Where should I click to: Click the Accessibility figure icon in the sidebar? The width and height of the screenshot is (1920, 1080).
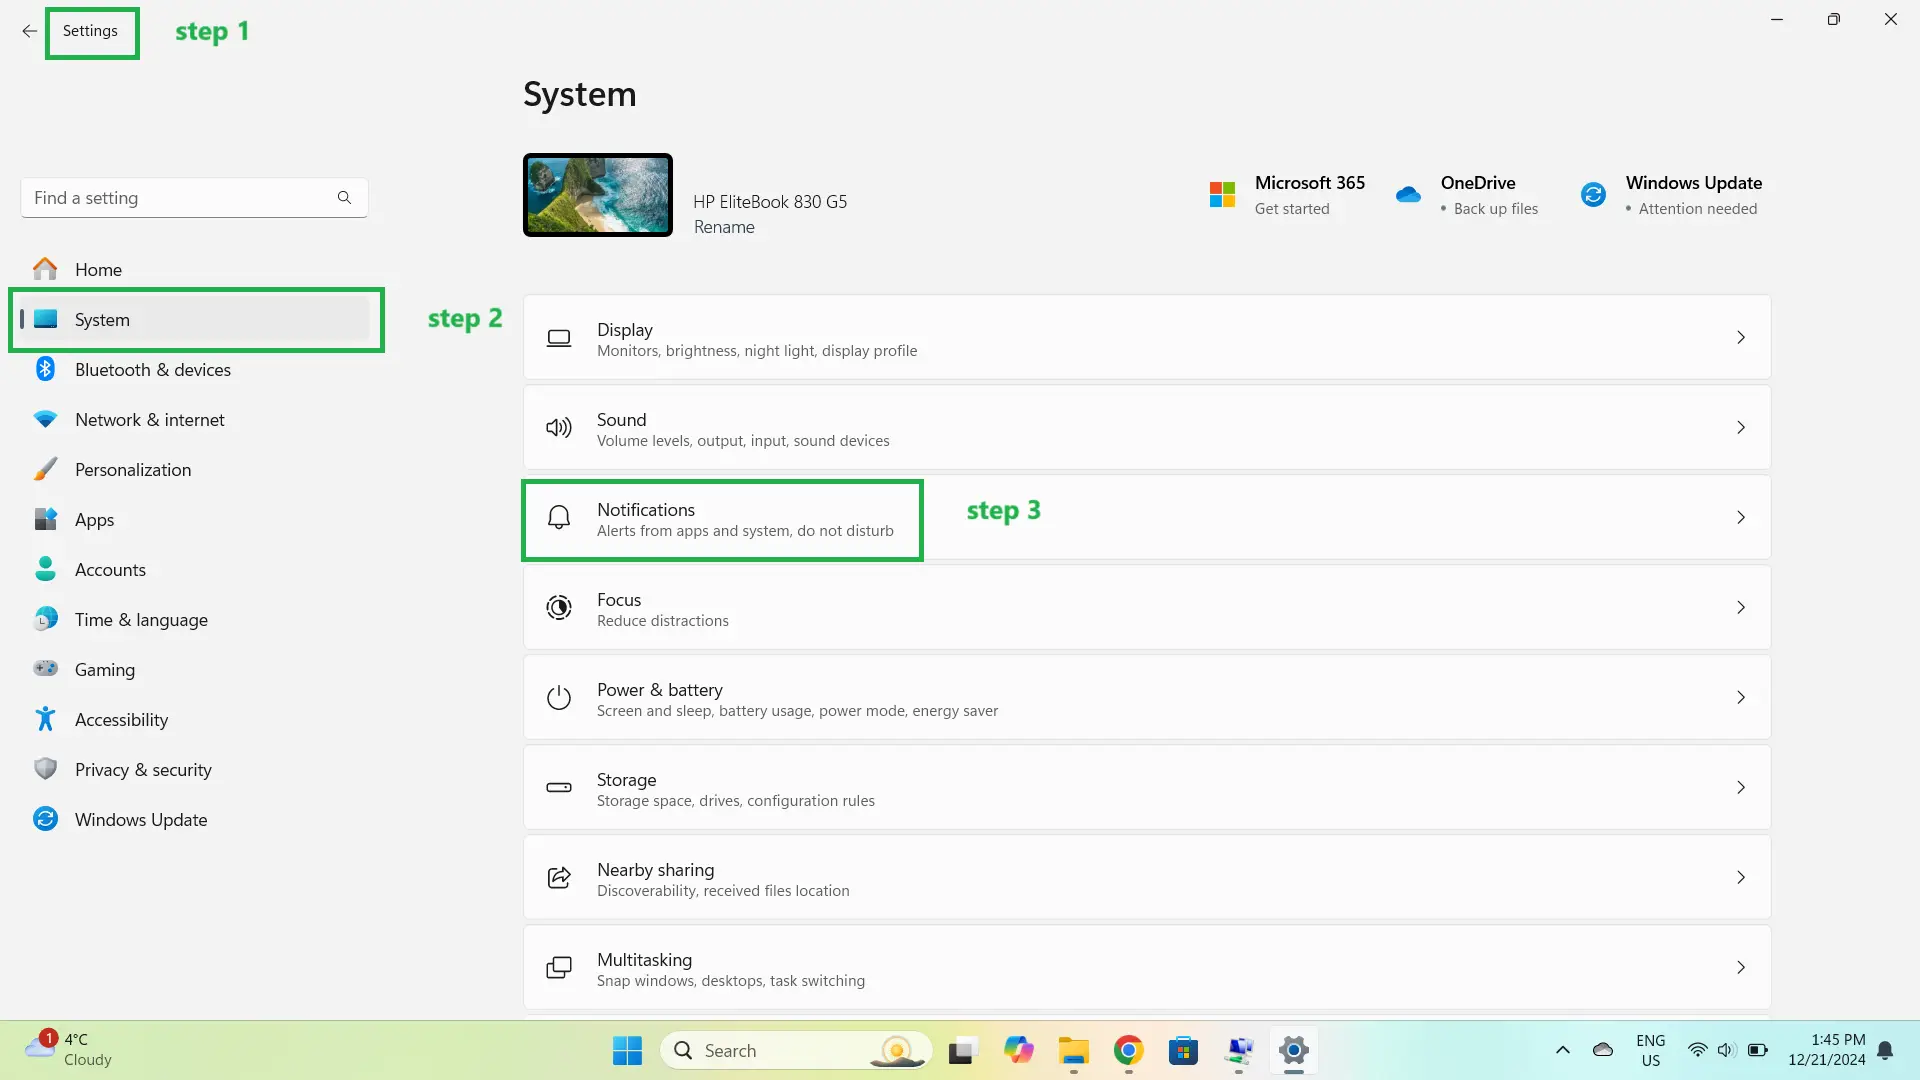pyautogui.click(x=45, y=719)
